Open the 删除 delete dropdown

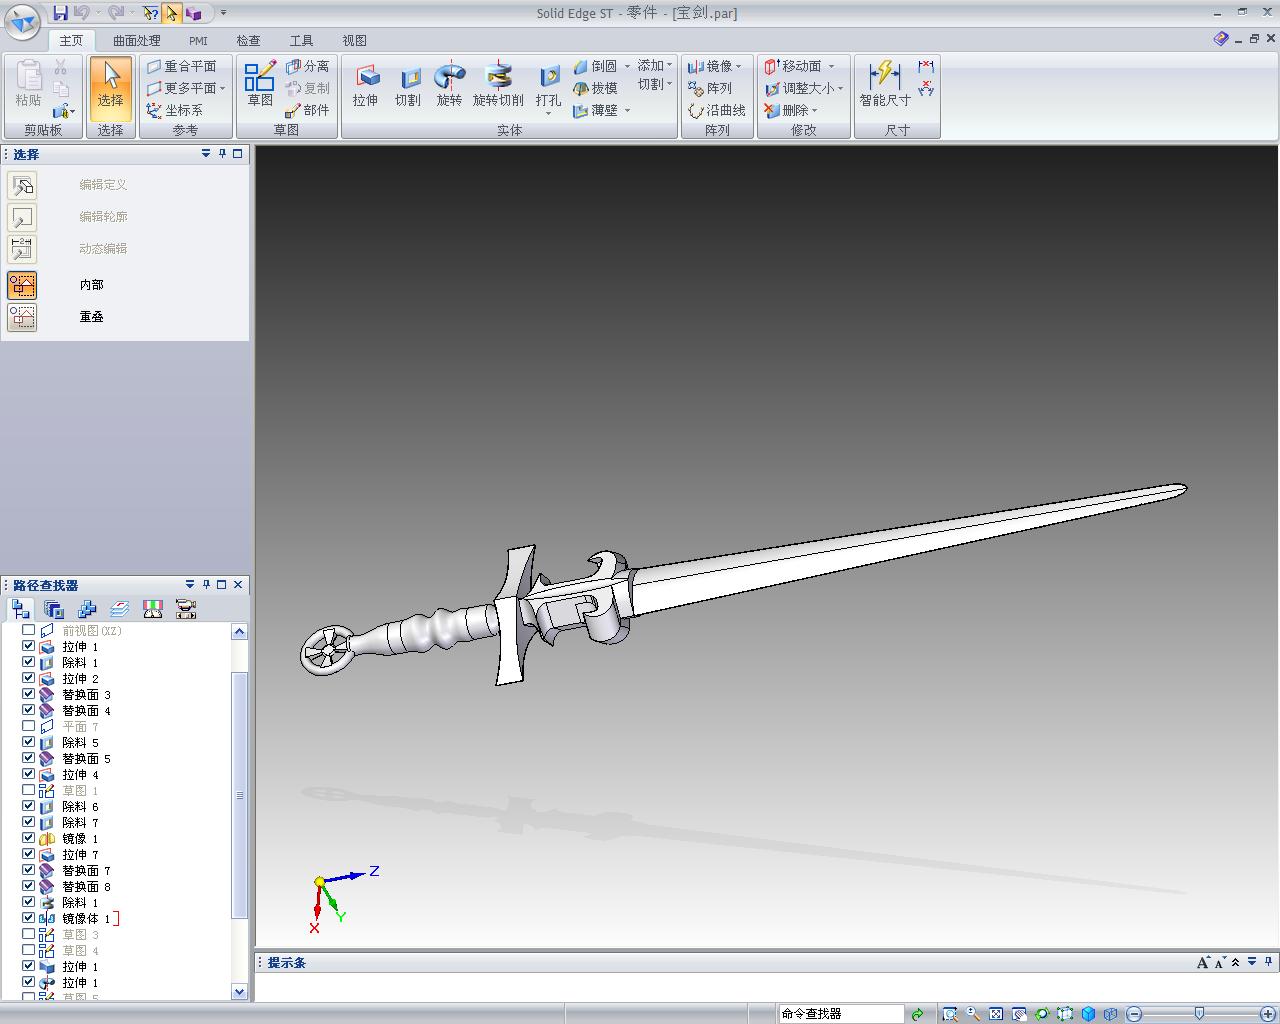(814, 110)
